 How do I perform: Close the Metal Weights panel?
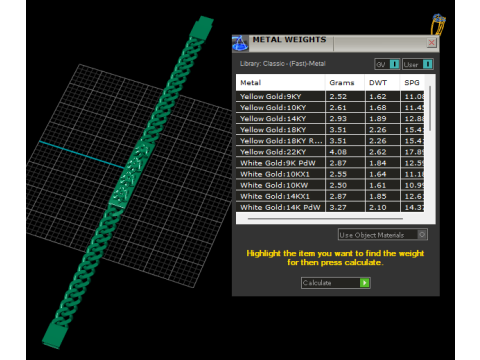(432, 43)
